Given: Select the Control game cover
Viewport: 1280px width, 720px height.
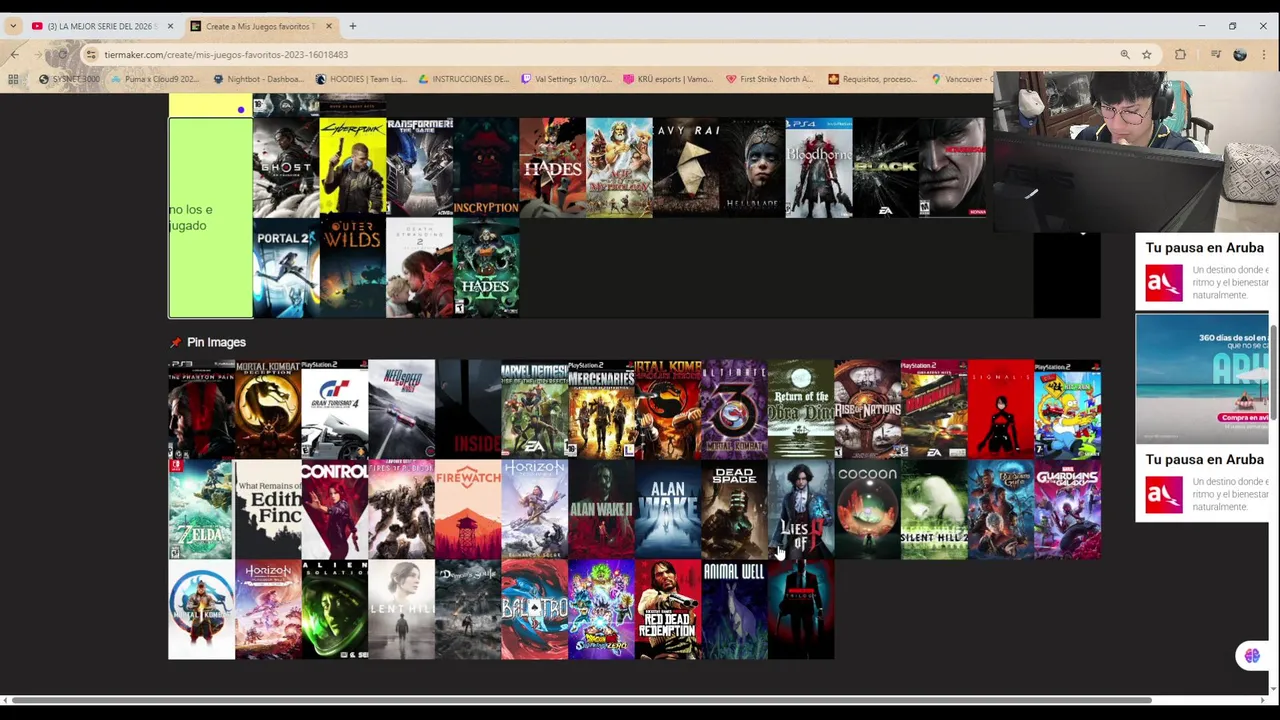Looking at the screenshot, I should point(335,509).
